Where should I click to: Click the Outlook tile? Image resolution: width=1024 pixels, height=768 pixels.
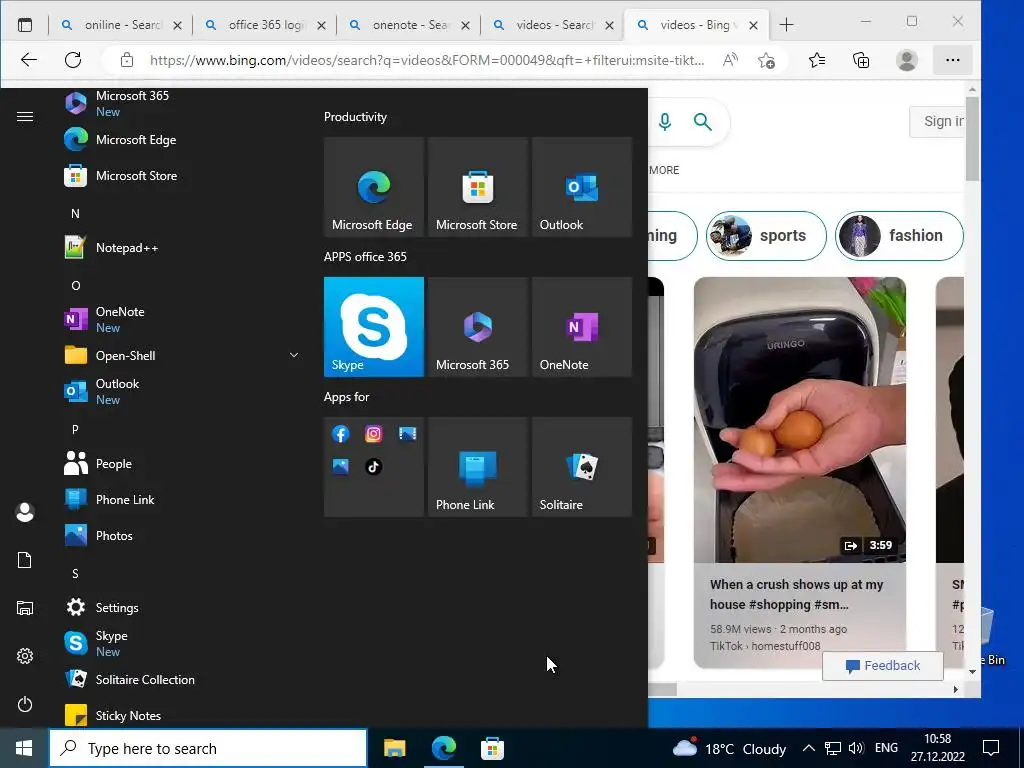(582, 187)
